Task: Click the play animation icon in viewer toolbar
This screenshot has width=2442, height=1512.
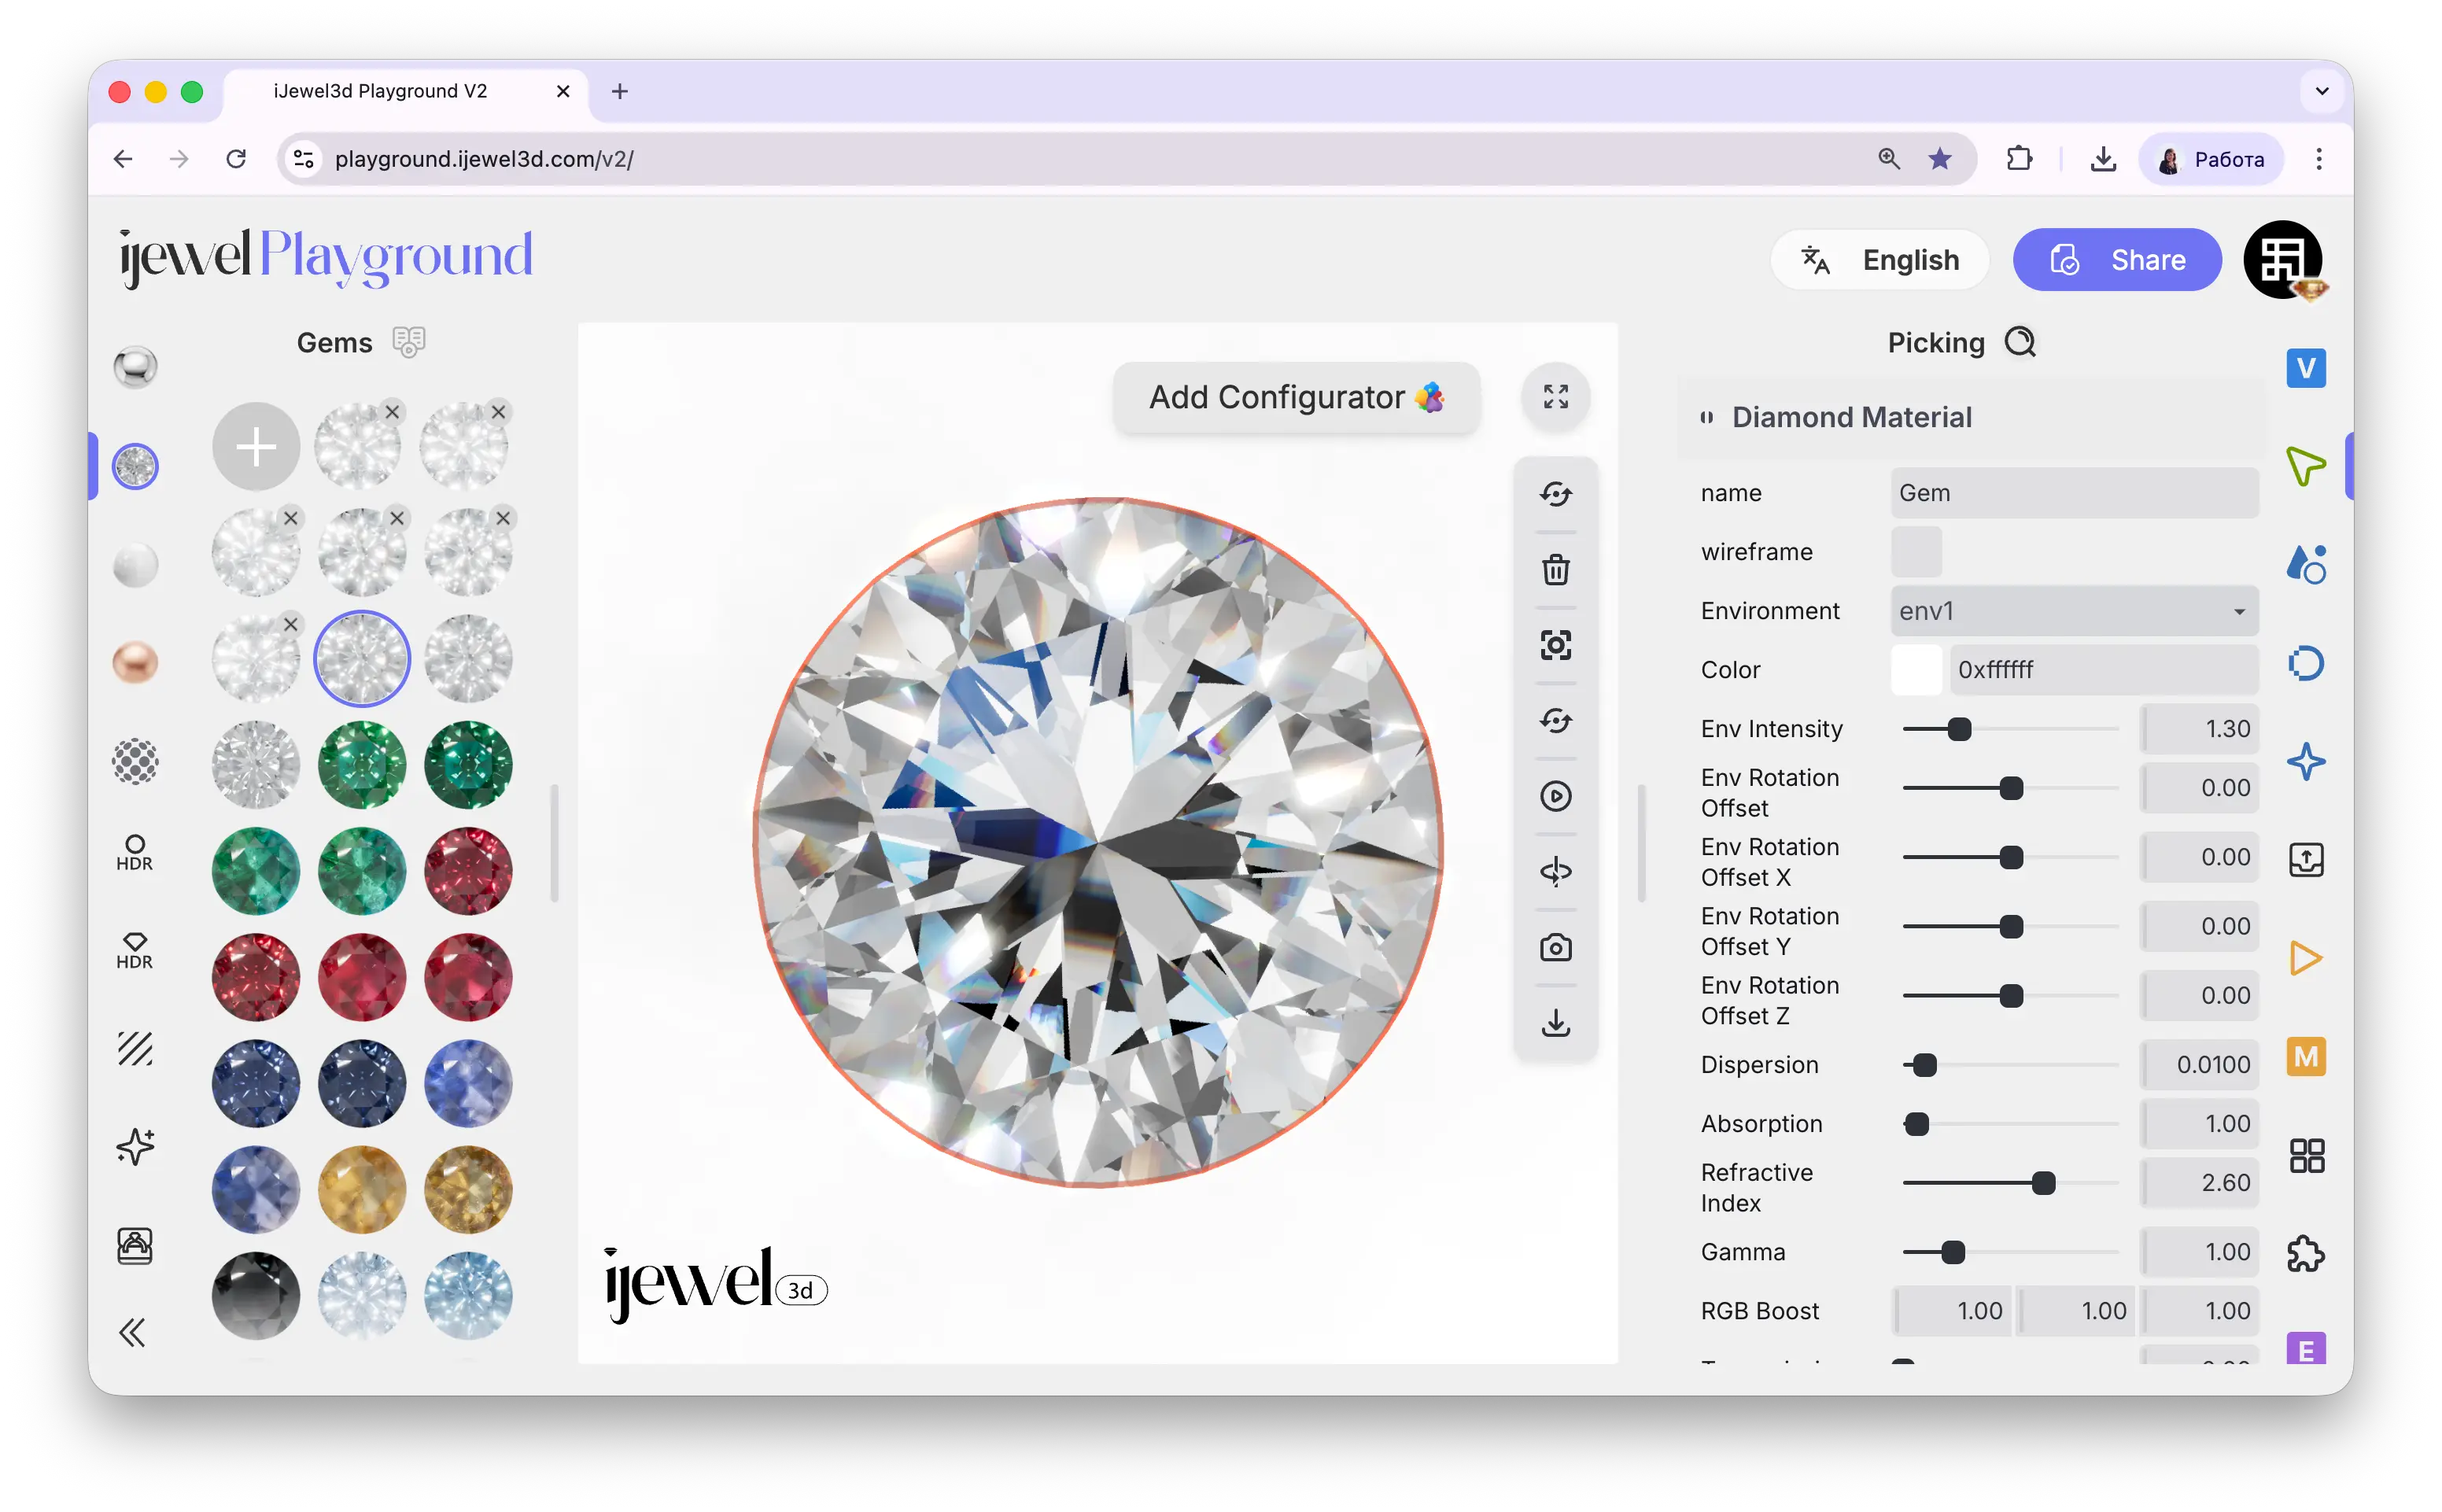Action: (x=1555, y=797)
